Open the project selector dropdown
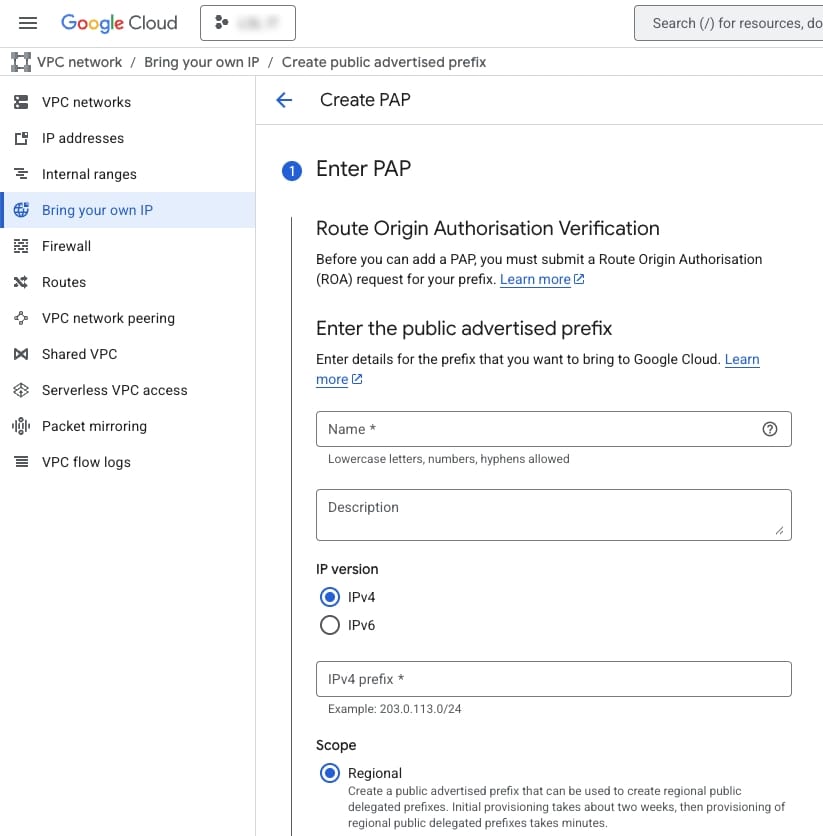The width and height of the screenshot is (823, 836). coord(247,23)
